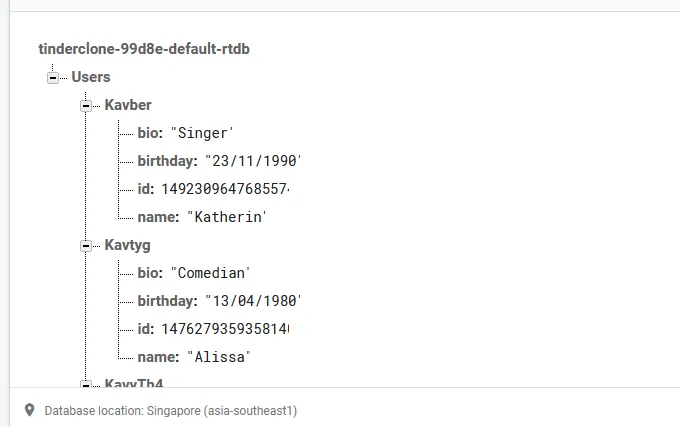
Task: Collapse the Kavber node
Action: [86, 106]
